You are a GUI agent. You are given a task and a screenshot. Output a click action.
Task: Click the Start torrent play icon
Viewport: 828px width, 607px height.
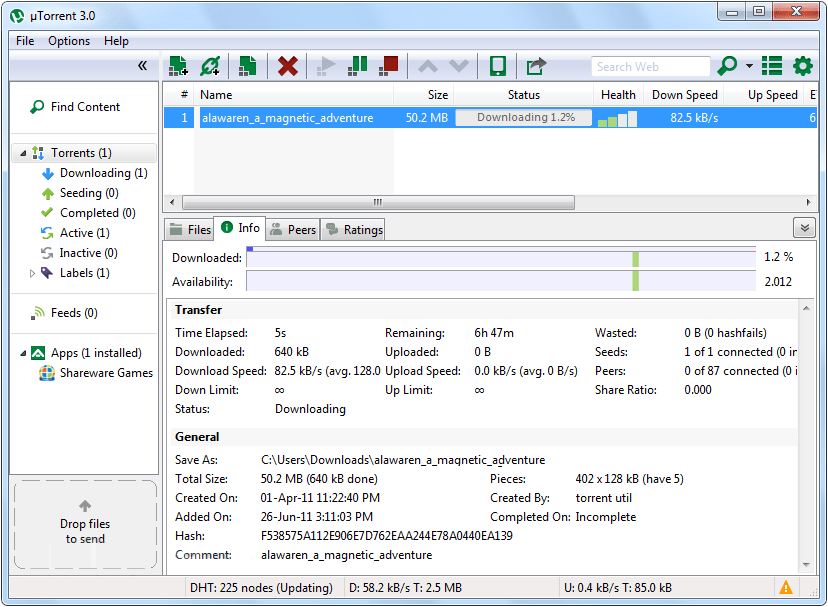(x=326, y=66)
